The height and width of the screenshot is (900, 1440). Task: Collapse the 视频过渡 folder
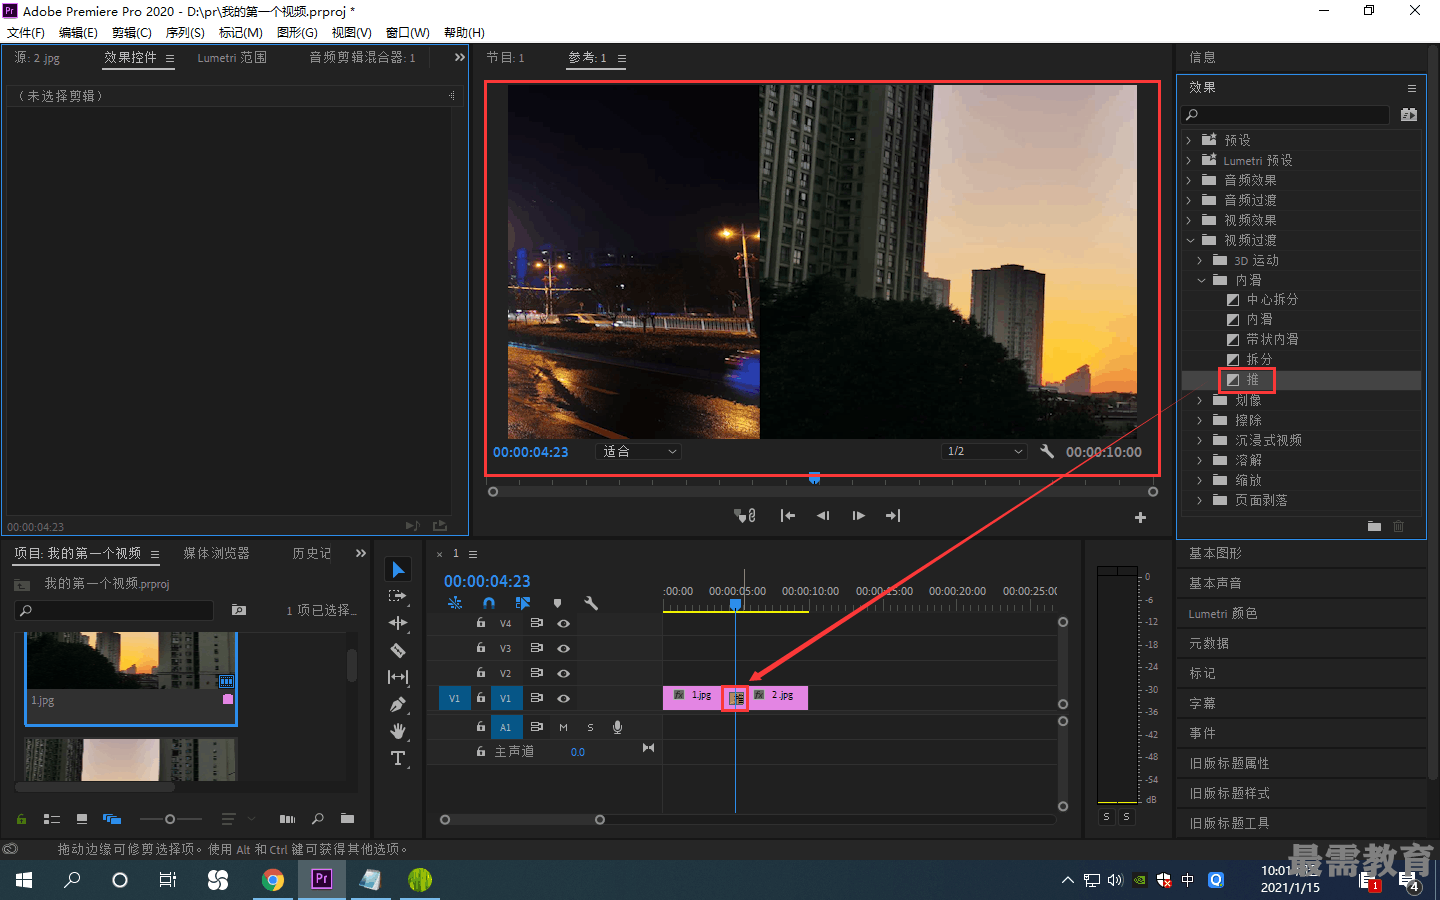click(1190, 241)
